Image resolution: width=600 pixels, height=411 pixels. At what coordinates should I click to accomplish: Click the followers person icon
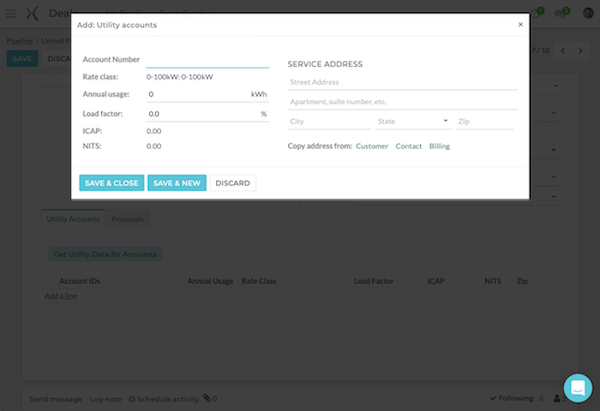pyautogui.click(x=557, y=398)
